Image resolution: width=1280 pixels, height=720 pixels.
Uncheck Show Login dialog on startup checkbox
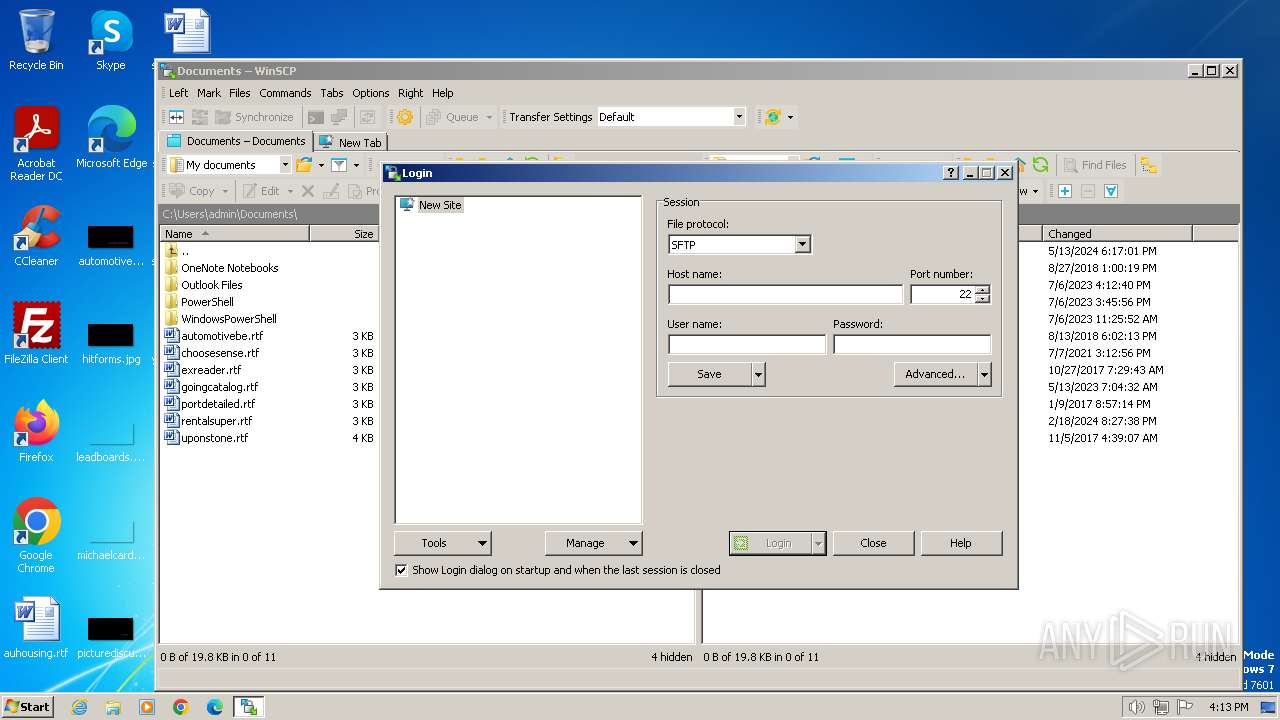click(402, 570)
